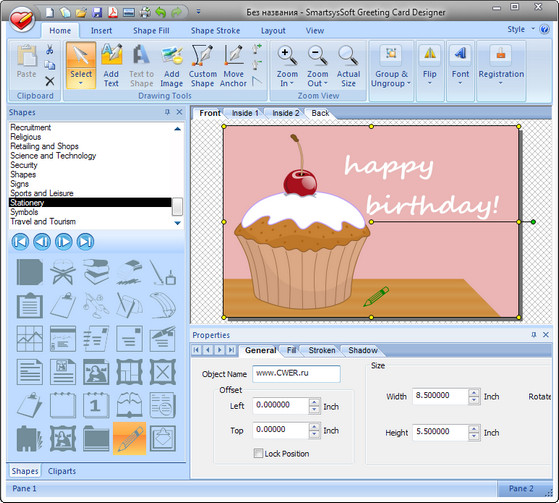Open the Inside 1 card page tab
The width and height of the screenshot is (559, 503).
click(245, 113)
